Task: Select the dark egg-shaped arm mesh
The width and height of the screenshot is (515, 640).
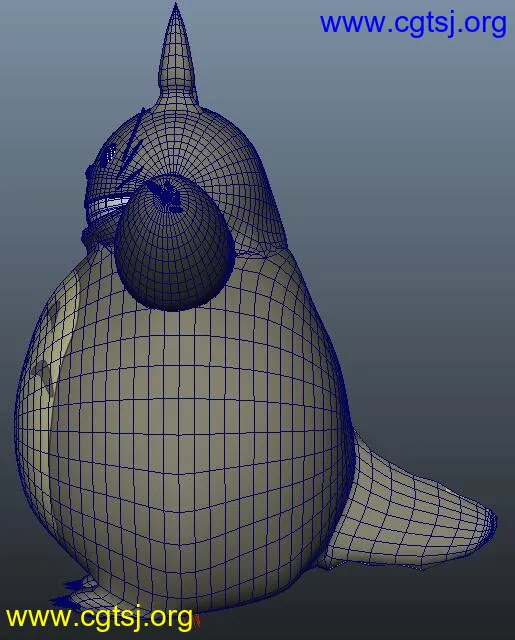Action: [175, 242]
